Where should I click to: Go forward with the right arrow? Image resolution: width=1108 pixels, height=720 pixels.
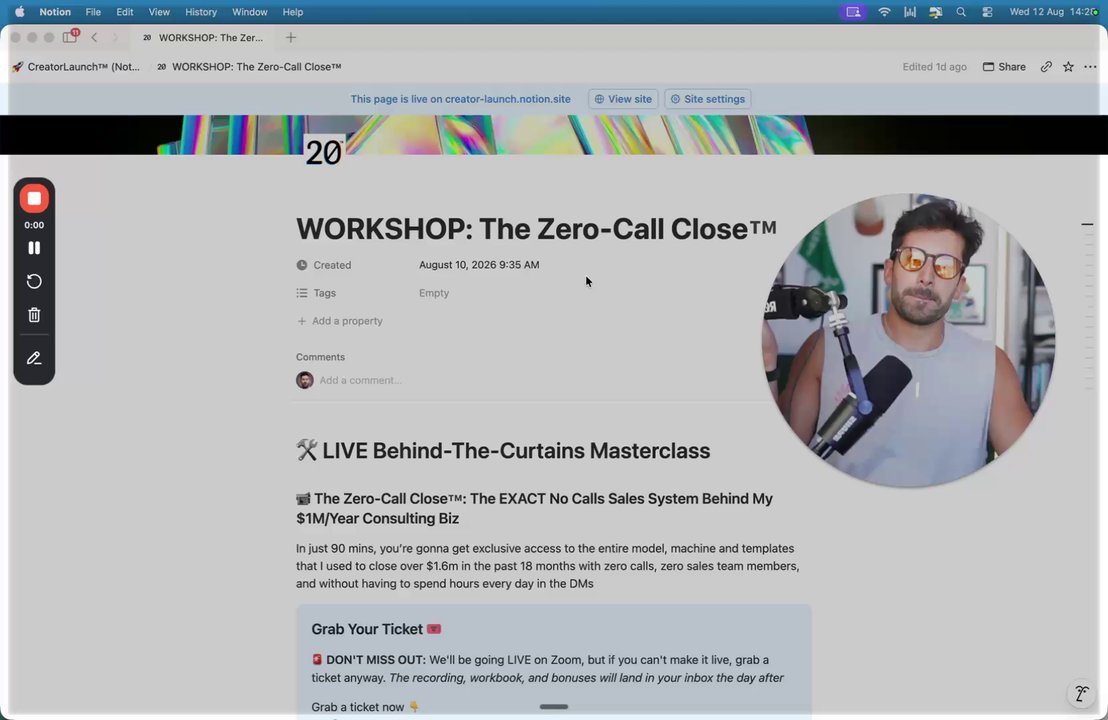click(115, 37)
